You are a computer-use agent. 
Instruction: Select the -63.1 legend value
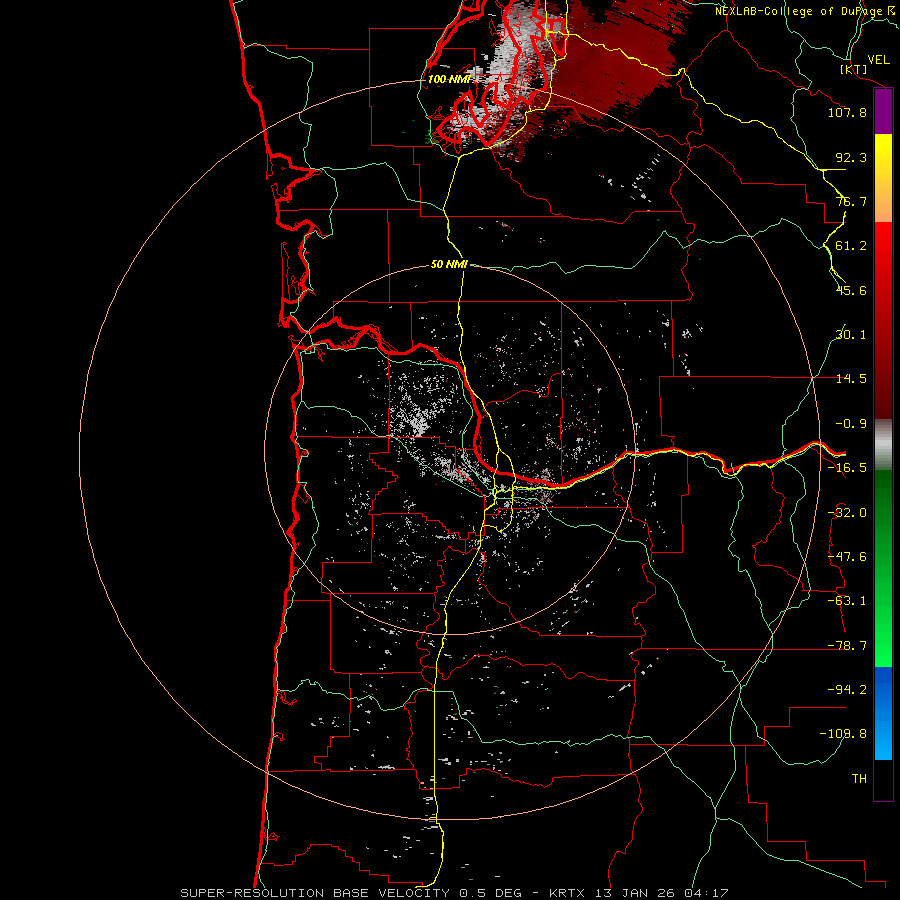click(x=847, y=601)
